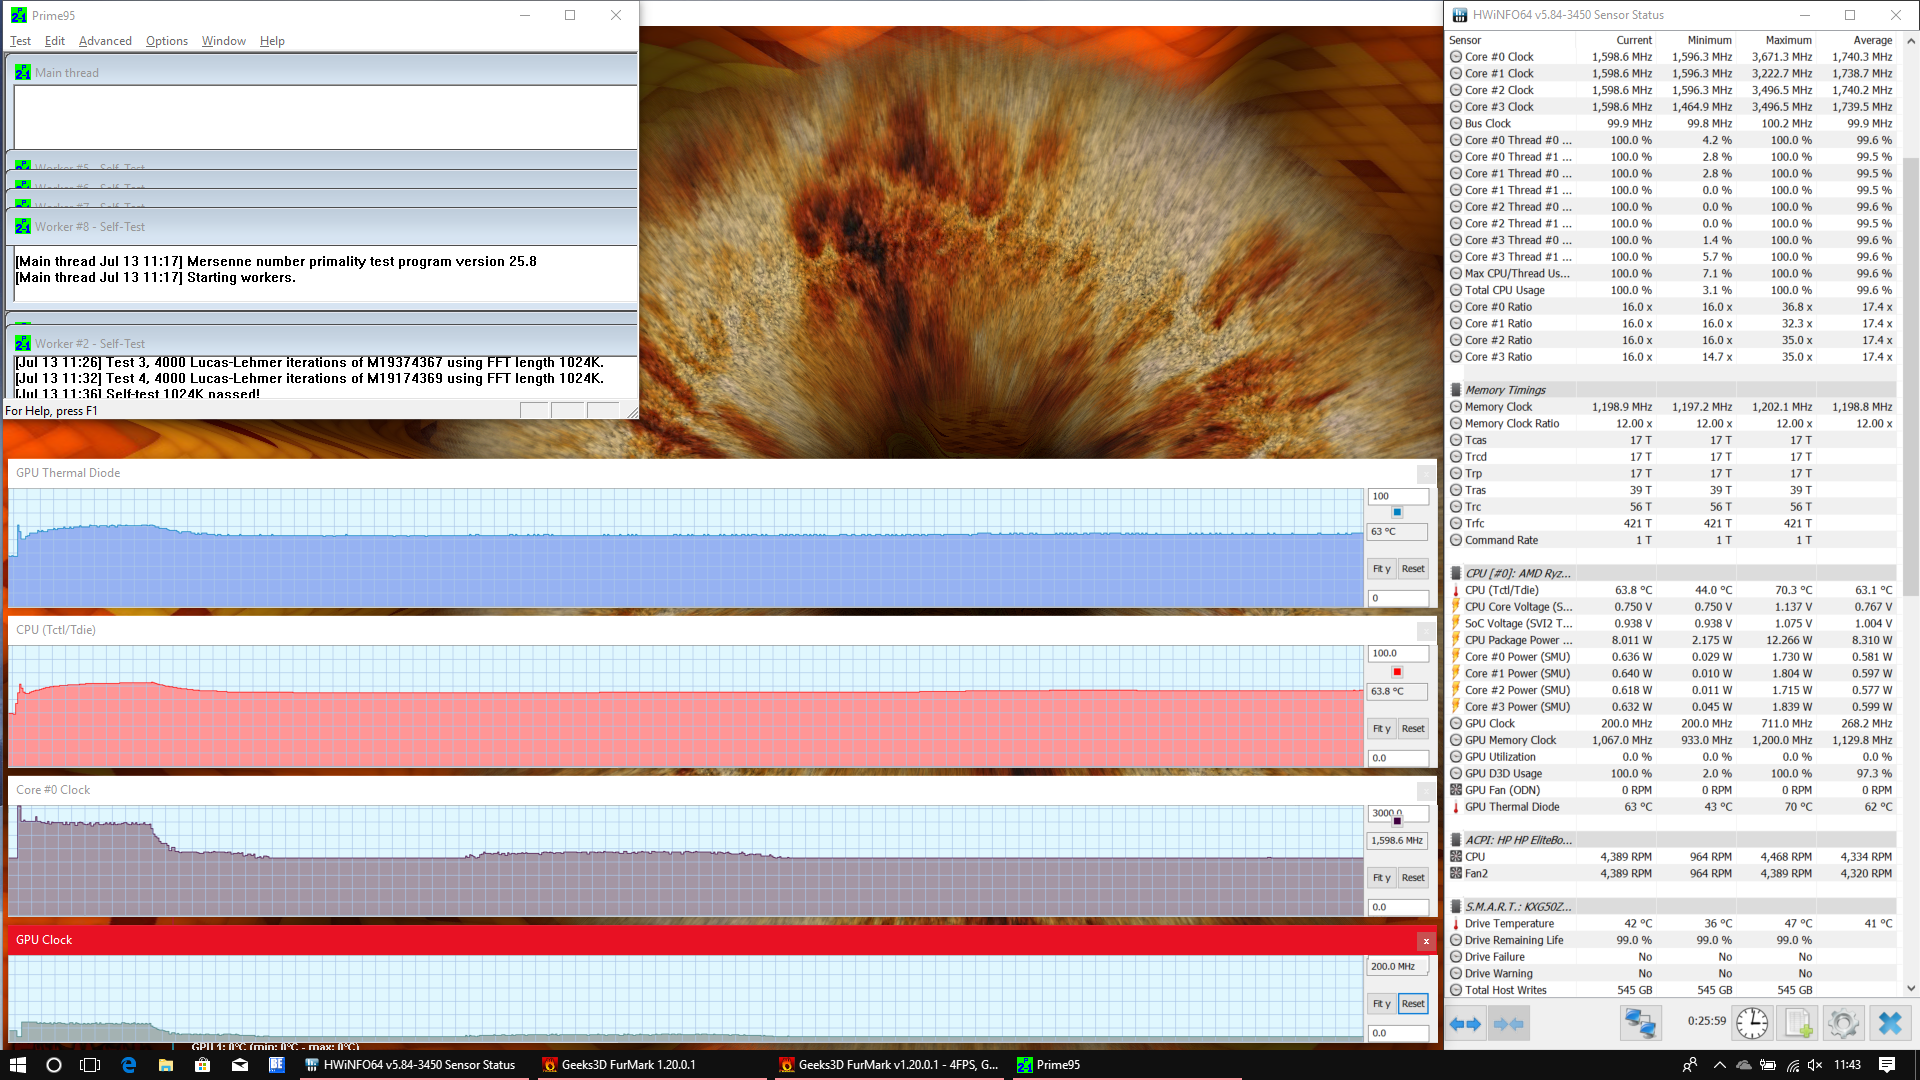Open the Advanced menu in Prime95

pyautogui.click(x=105, y=41)
